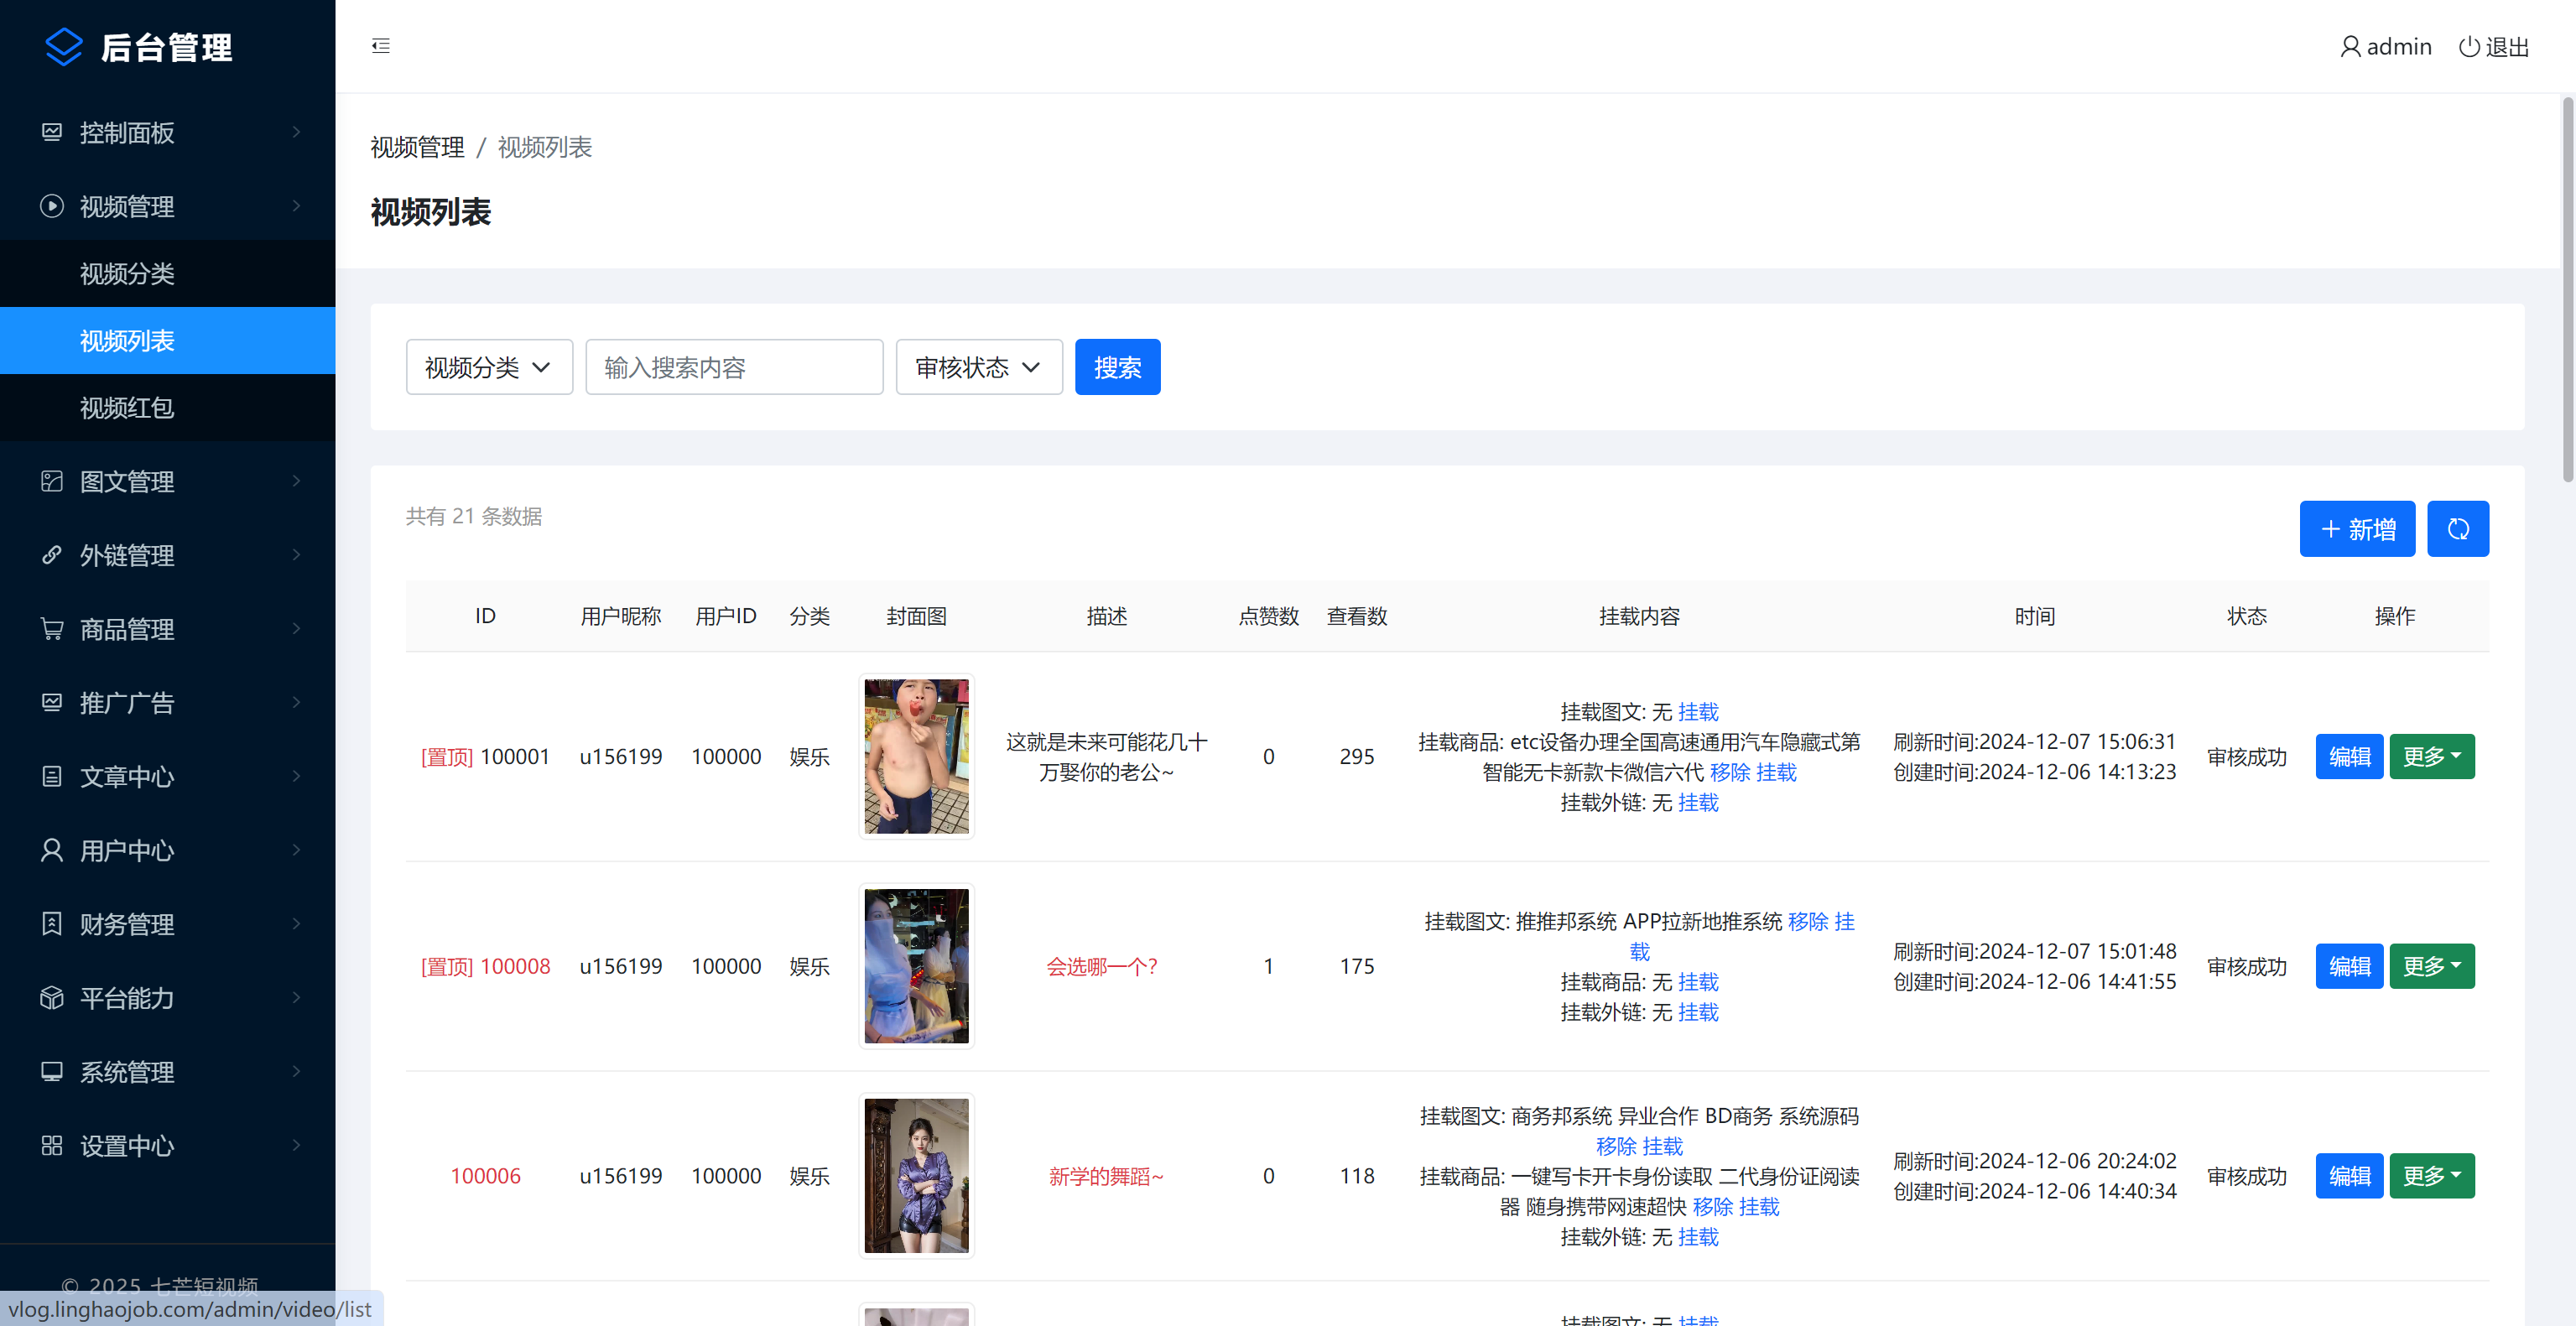The height and width of the screenshot is (1326, 2576).
Task: Click the 共有 21 条数据 count text
Action: pyautogui.click(x=474, y=516)
